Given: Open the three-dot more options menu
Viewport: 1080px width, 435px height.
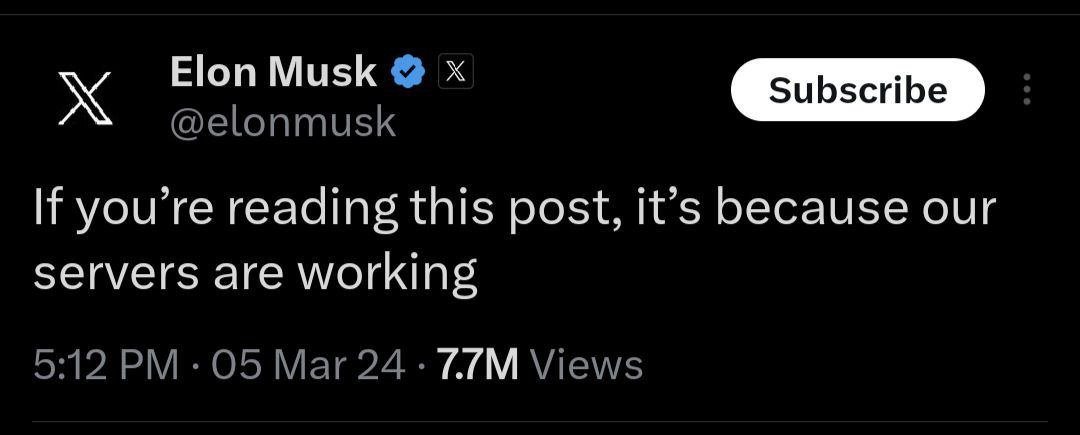Looking at the screenshot, I should pyautogui.click(x=1026, y=89).
